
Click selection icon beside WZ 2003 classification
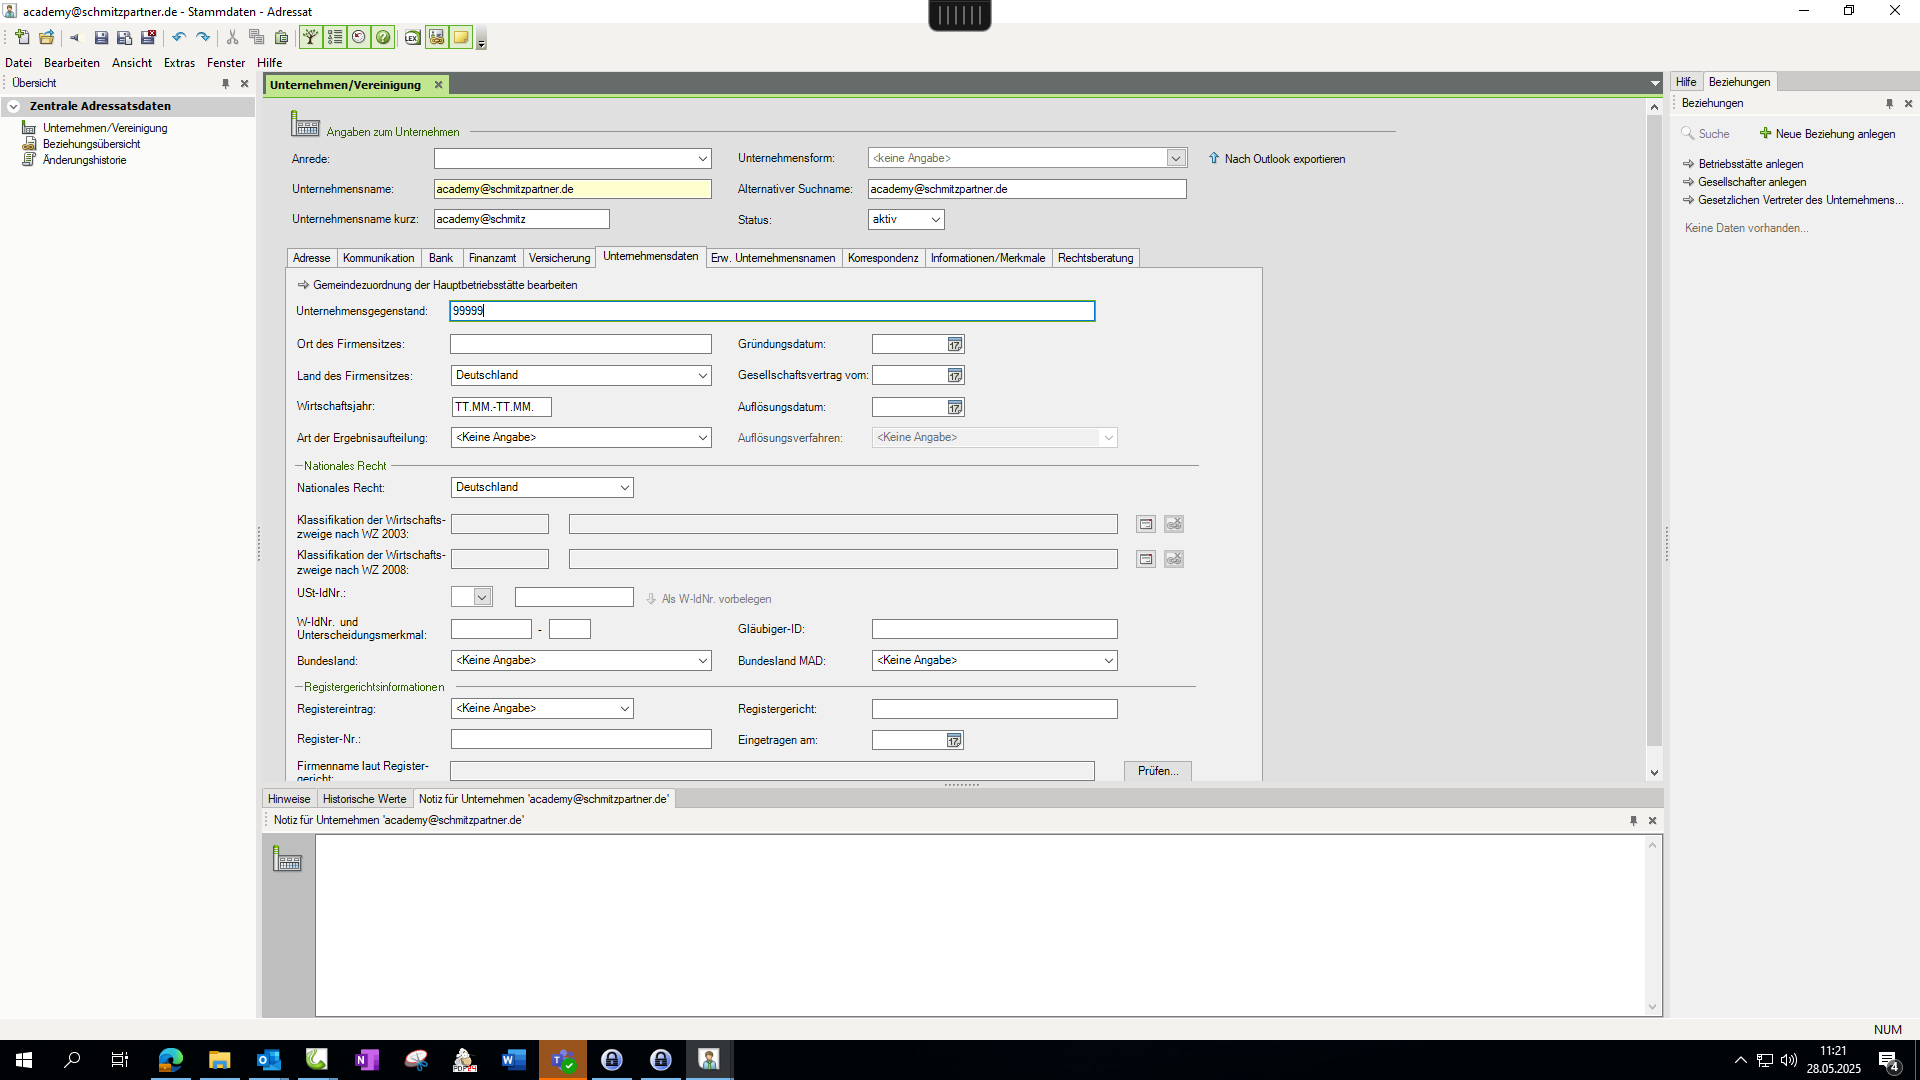[x=1146, y=524]
